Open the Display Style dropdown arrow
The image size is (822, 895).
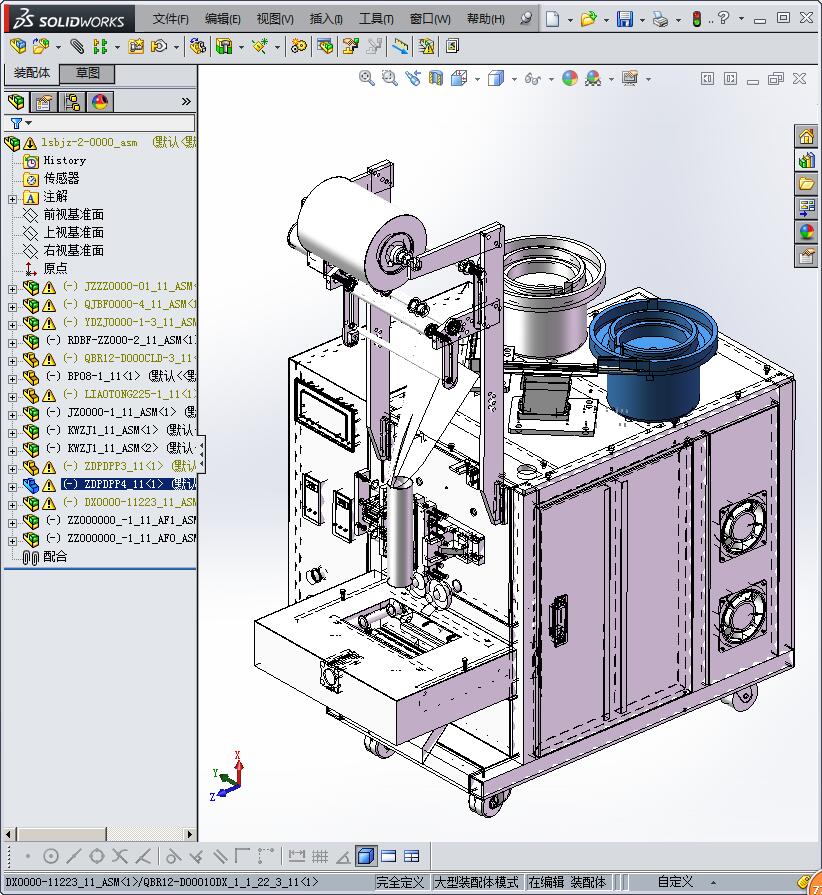pos(514,79)
